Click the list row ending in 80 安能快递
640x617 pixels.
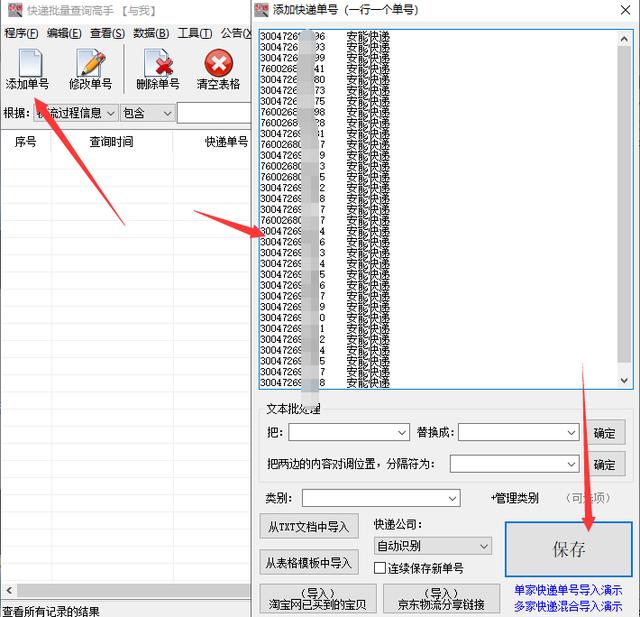[x=325, y=79]
